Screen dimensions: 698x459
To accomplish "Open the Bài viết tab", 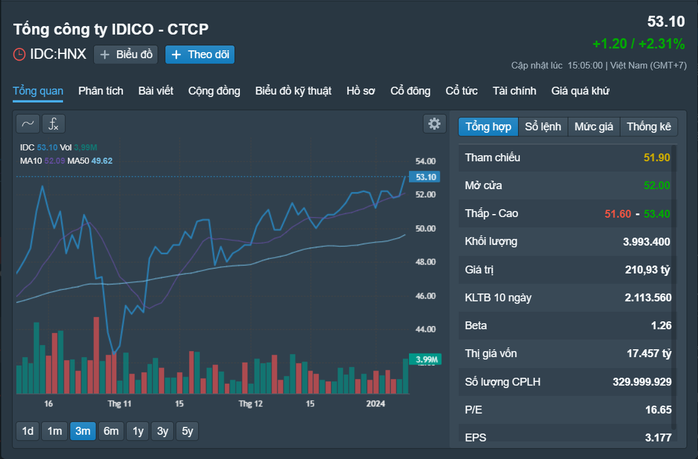I will tap(155, 91).
